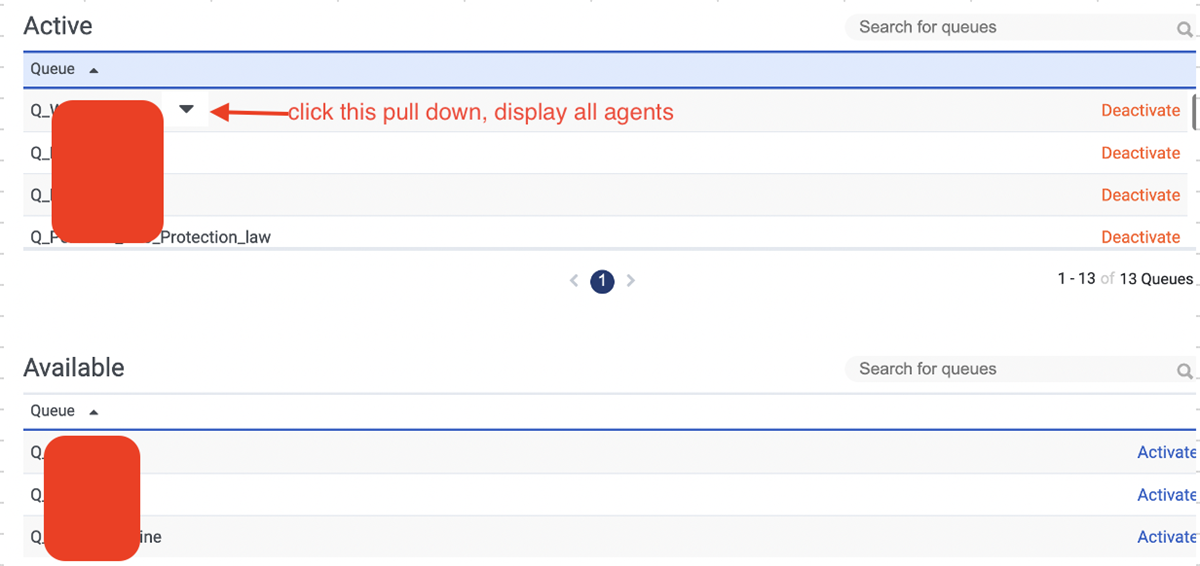Deactivate the queue ending in Protection_law
The height and width of the screenshot is (566, 1200).
[1140, 237]
